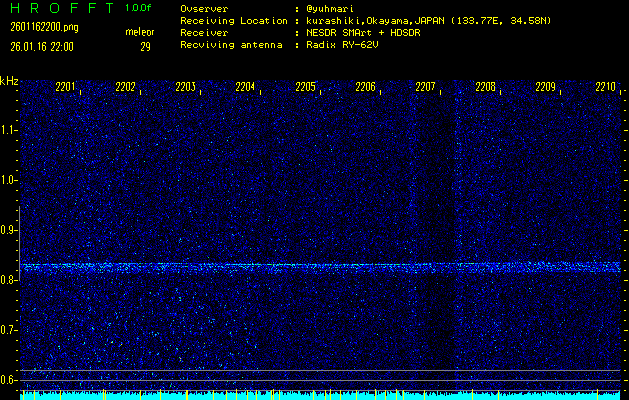
Task: Select the 2203 time tick label
Action: 186,87
